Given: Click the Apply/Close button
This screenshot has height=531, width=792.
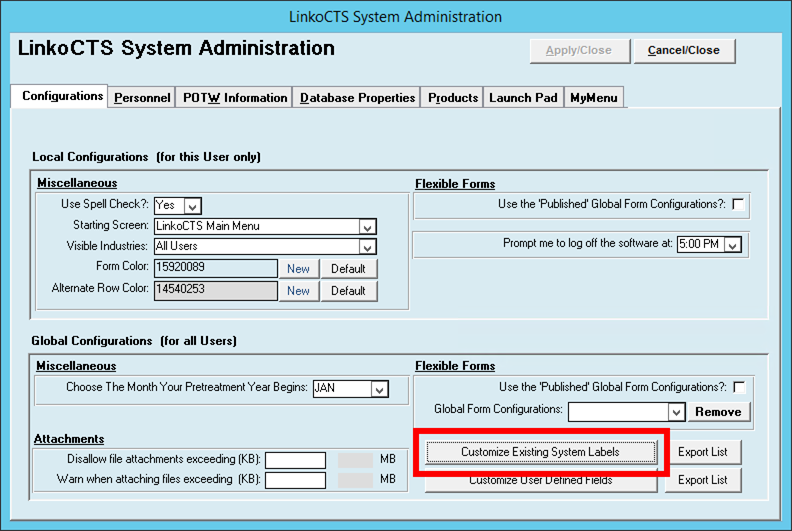Looking at the screenshot, I should click(x=579, y=51).
